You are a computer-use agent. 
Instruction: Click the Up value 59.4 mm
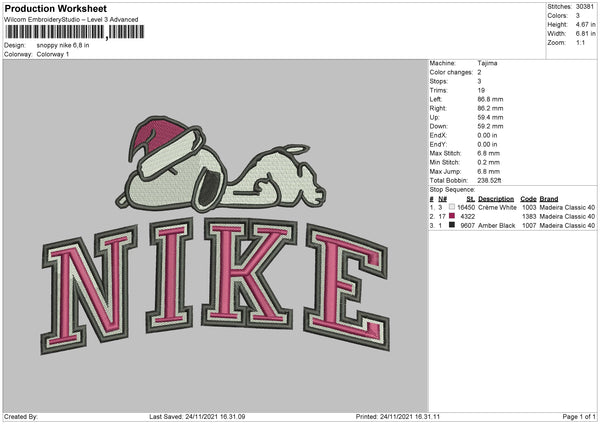(490, 117)
